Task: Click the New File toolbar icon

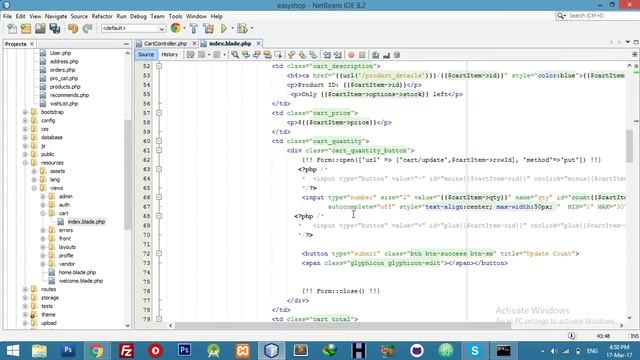Action: pos(12,29)
